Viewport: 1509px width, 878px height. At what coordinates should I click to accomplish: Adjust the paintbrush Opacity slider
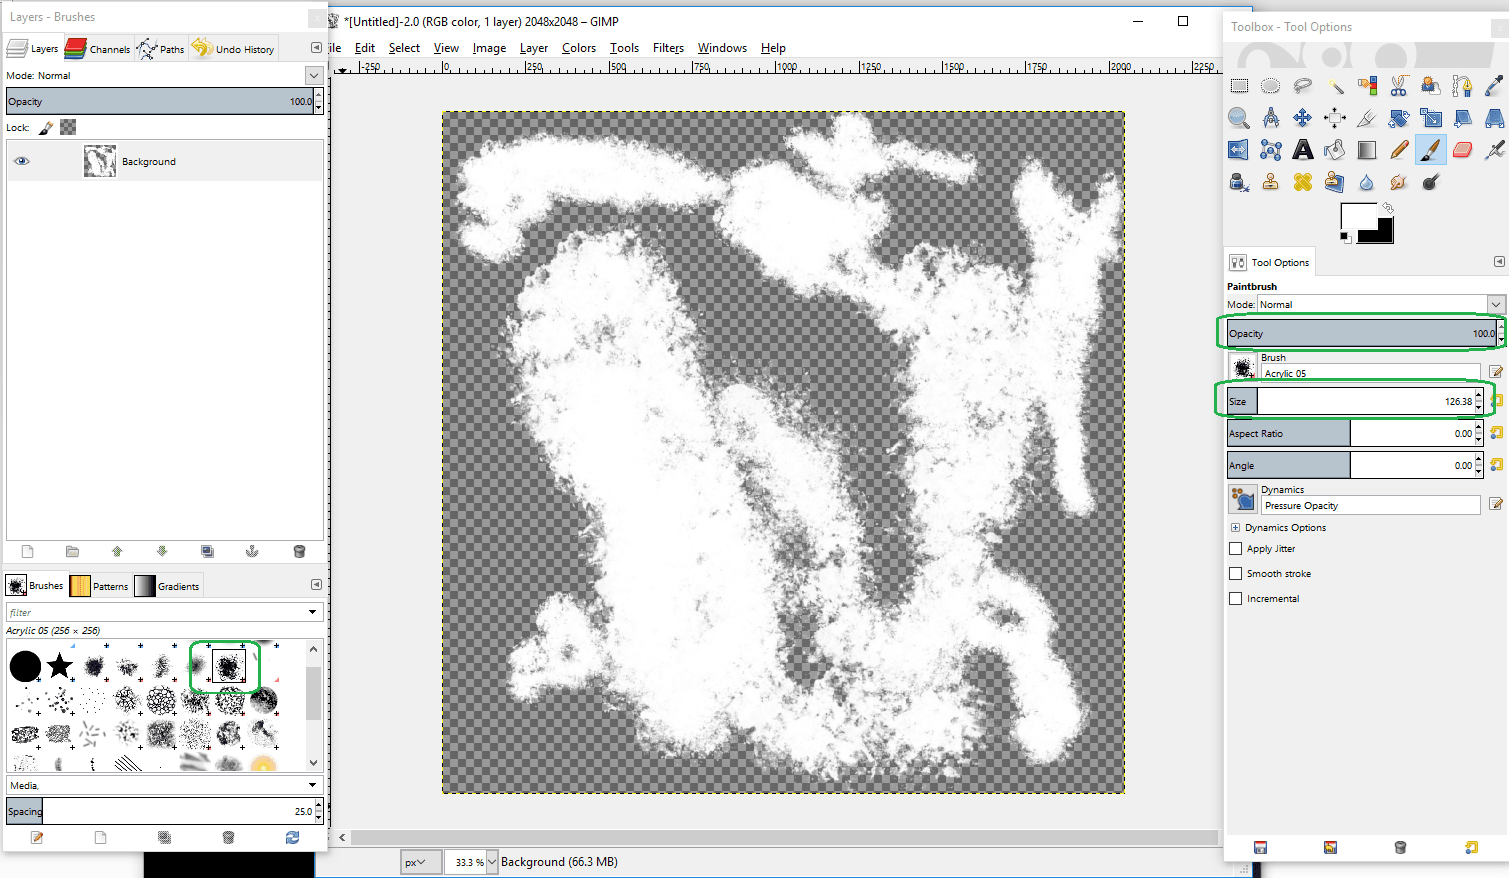[1360, 334]
